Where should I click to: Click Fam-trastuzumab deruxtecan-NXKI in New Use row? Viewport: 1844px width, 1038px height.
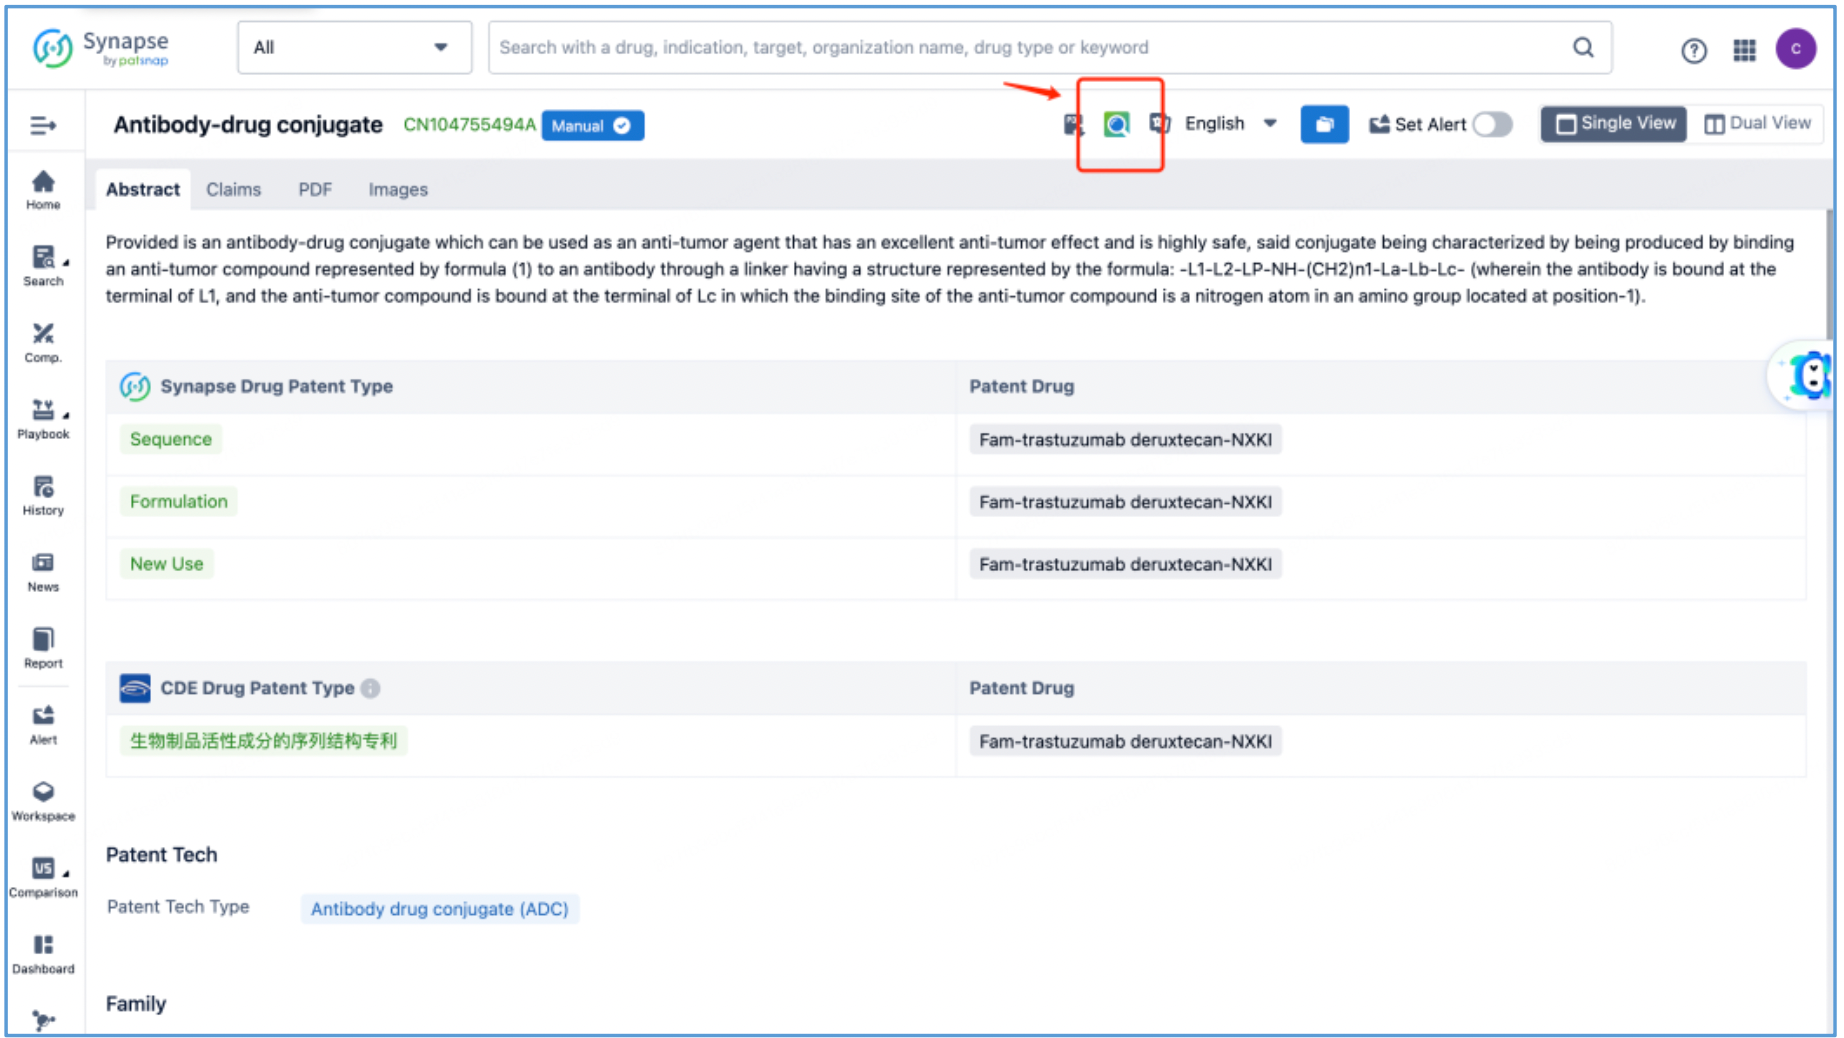tap(1125, 564)
